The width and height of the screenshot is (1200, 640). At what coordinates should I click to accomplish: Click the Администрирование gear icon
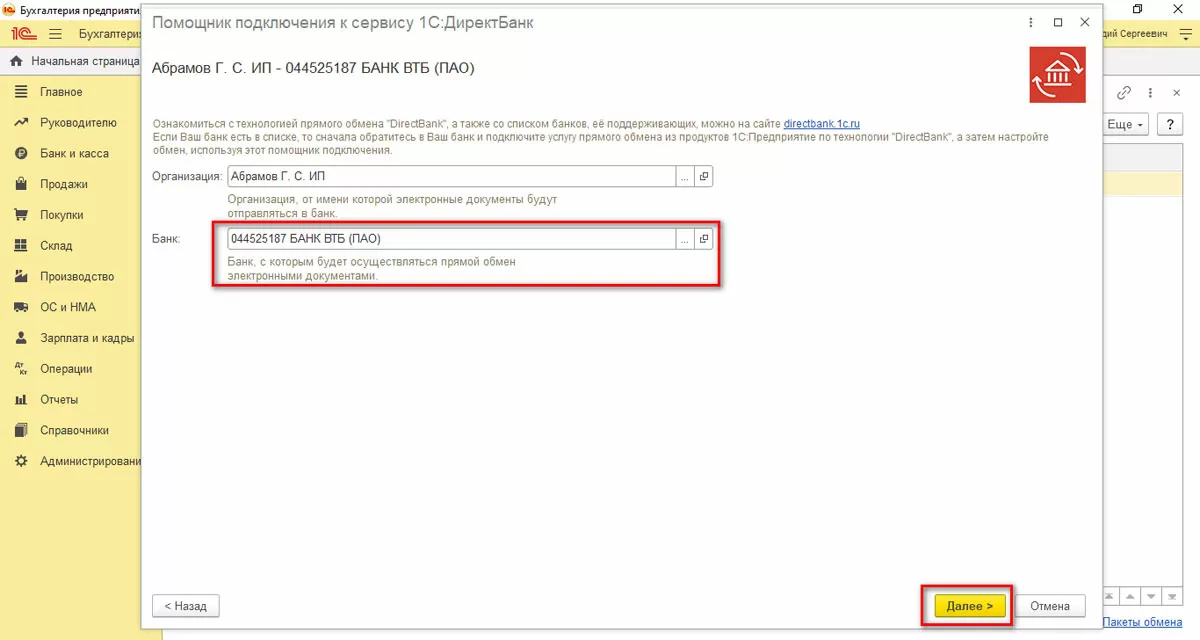[x=20, y=462]
